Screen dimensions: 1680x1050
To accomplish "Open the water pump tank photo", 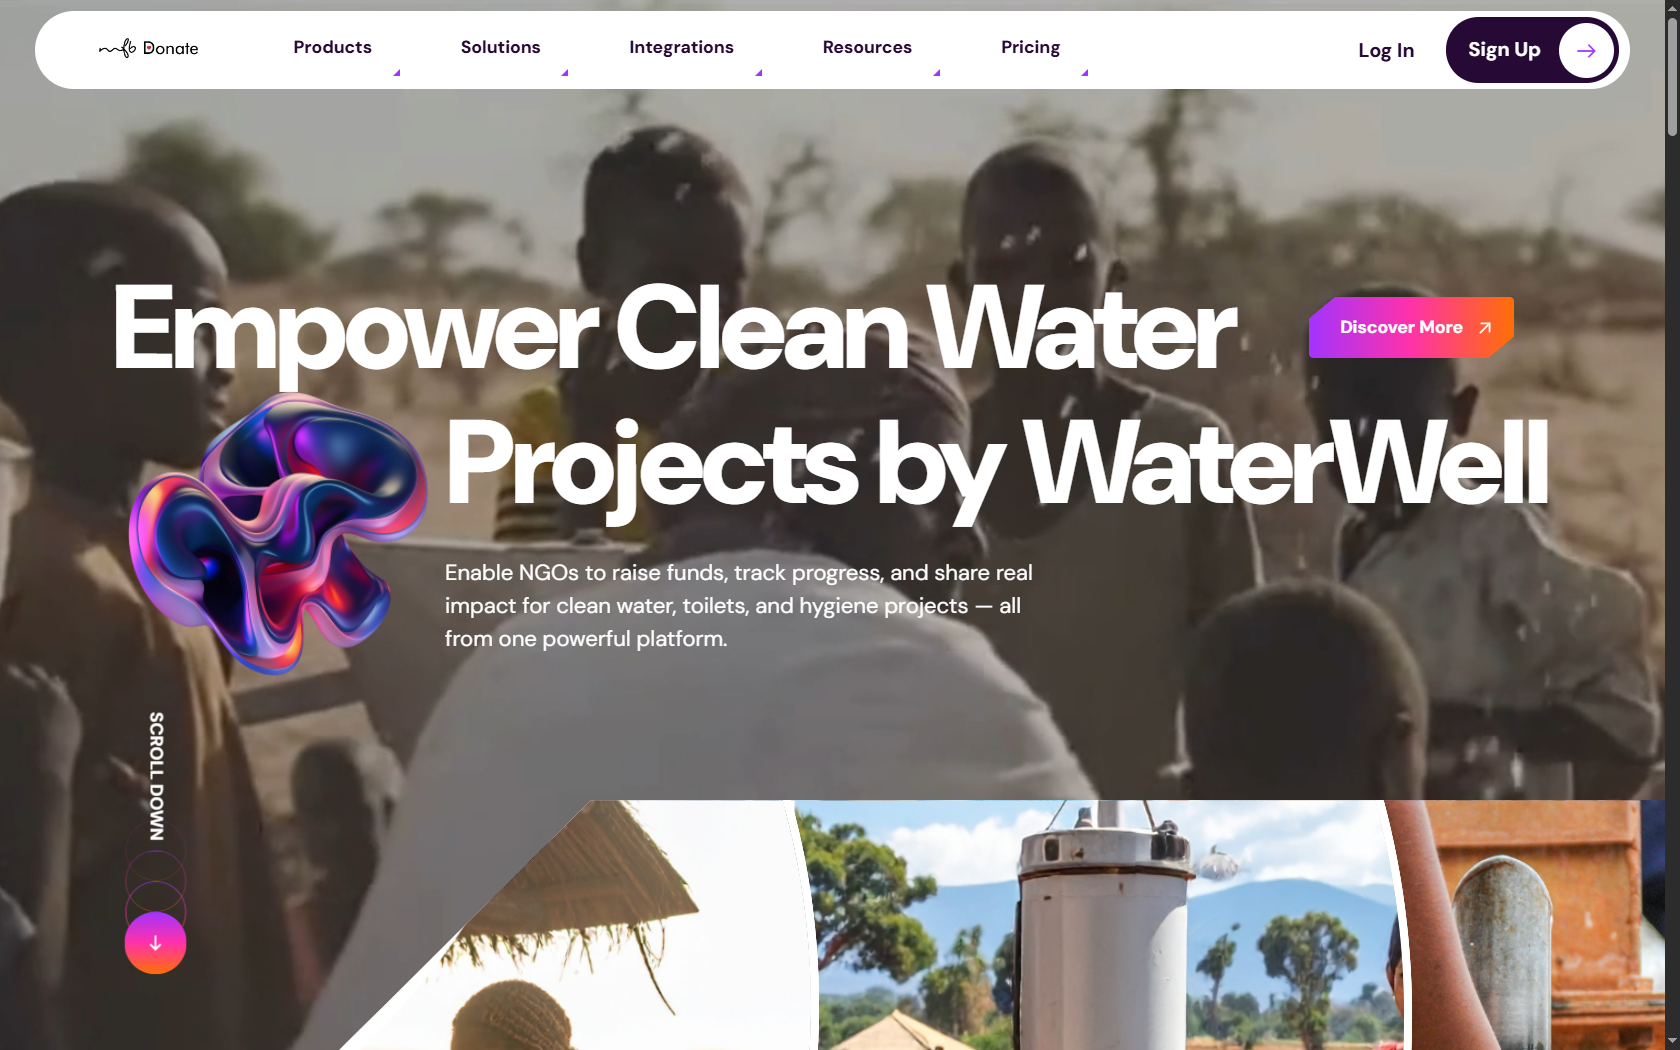I will click(1105, 925).
